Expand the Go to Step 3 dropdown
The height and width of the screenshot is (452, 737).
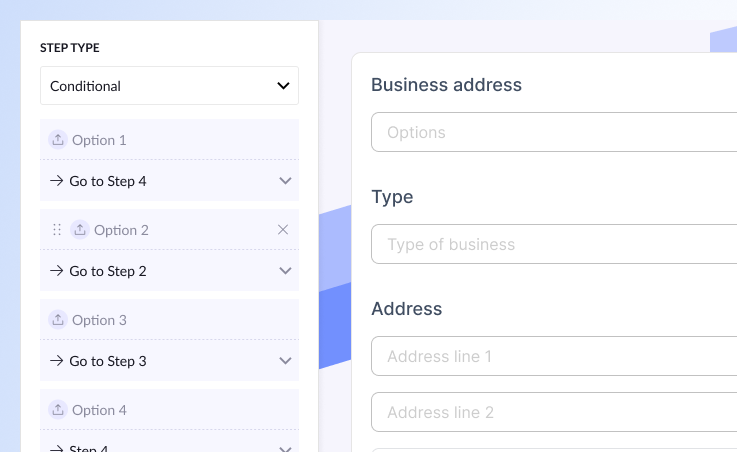285,361
